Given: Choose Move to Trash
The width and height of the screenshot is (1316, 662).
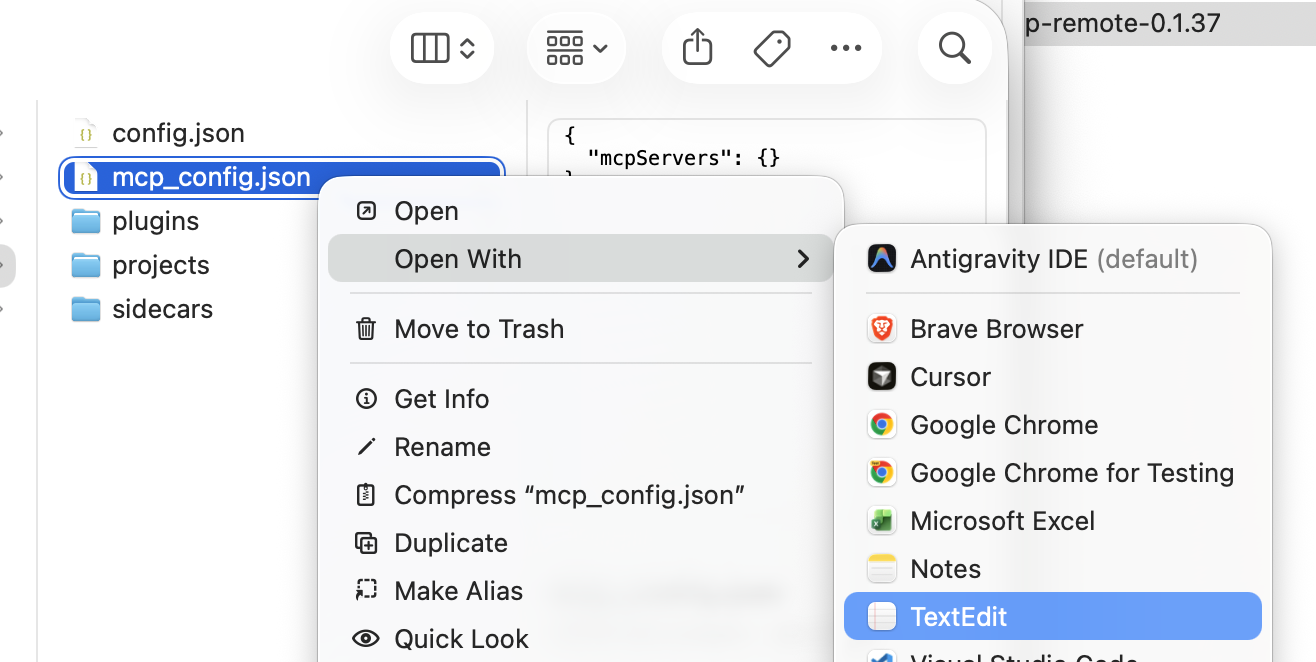Looking at the screenshot, I should click(x=581, y=329).
